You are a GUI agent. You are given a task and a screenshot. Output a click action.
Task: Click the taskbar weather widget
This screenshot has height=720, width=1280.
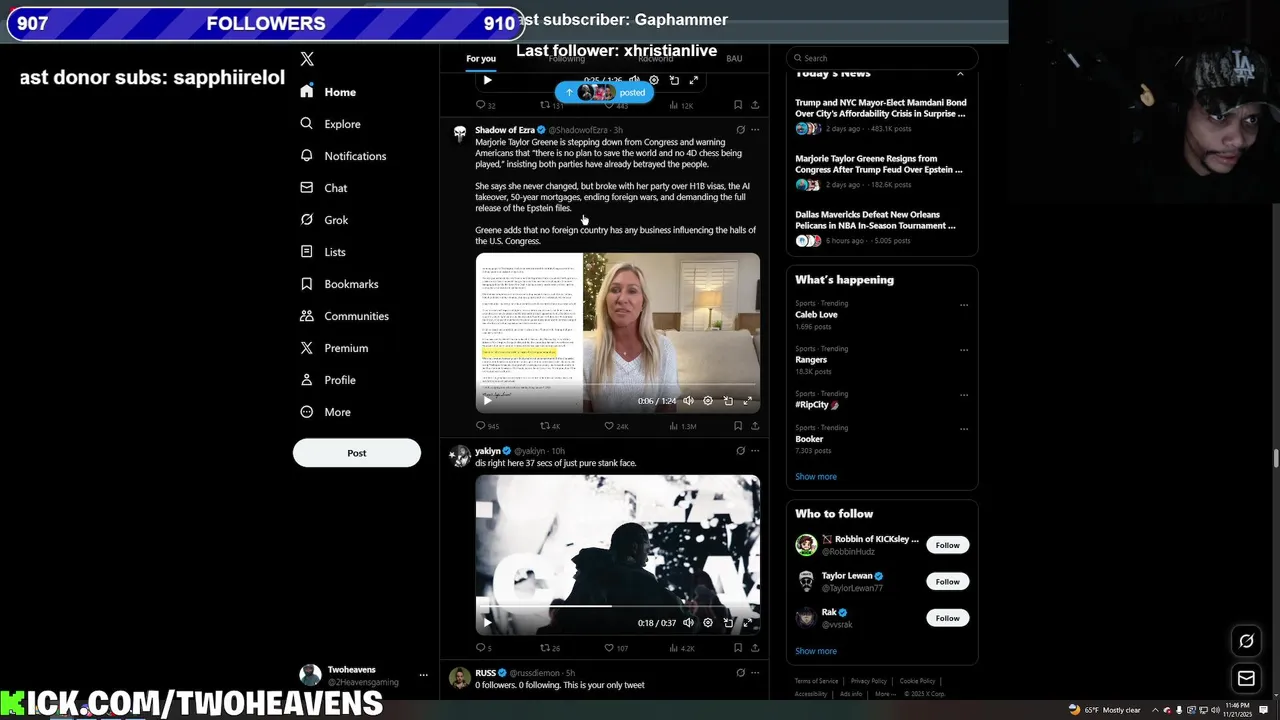click(1104, 710)
